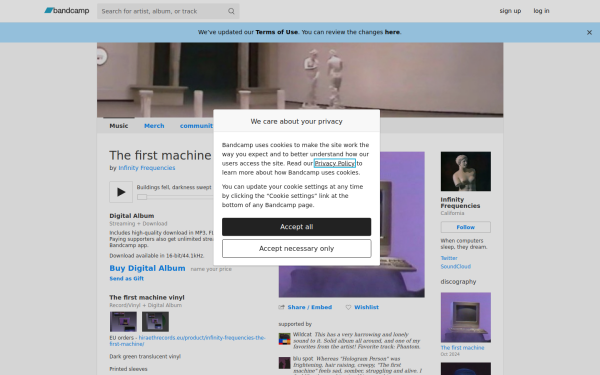Switch to the community tab
The height and width of the screenshot is (375, 600).
196,126
